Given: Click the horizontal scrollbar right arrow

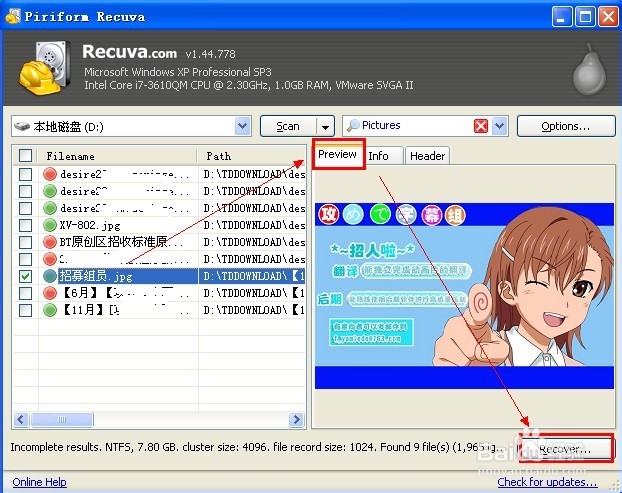Looking at the screenshot, I should (296, 419).
